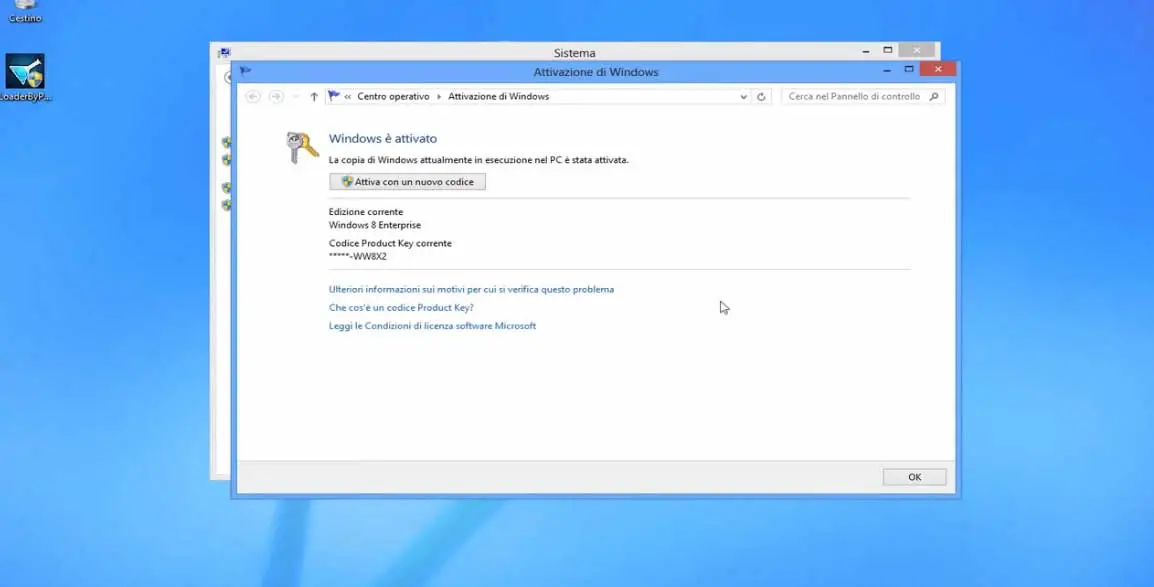This screenshot has width=1154, height=587.
Task: Maximize the Sistema window behind
Action: point(888,51)
